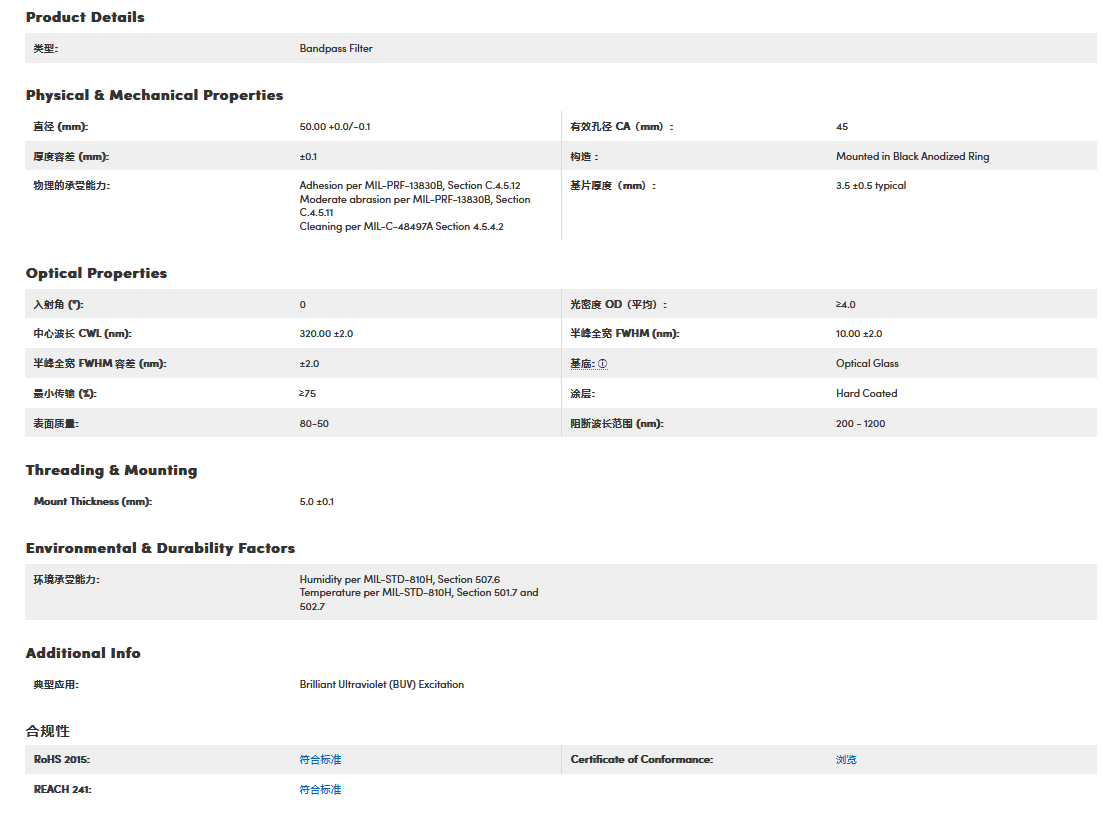Click the 200 - 1200 blocking wavelength range value

pos(860,424)
